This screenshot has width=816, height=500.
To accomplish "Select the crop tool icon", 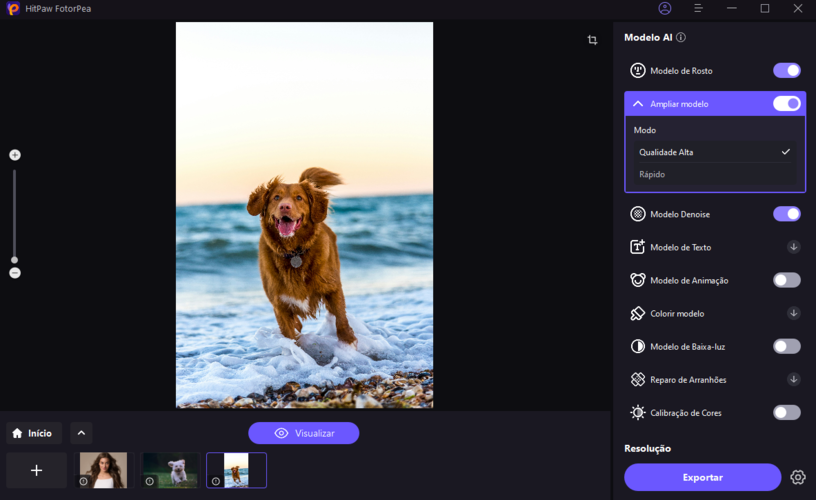I will point(592,40).
